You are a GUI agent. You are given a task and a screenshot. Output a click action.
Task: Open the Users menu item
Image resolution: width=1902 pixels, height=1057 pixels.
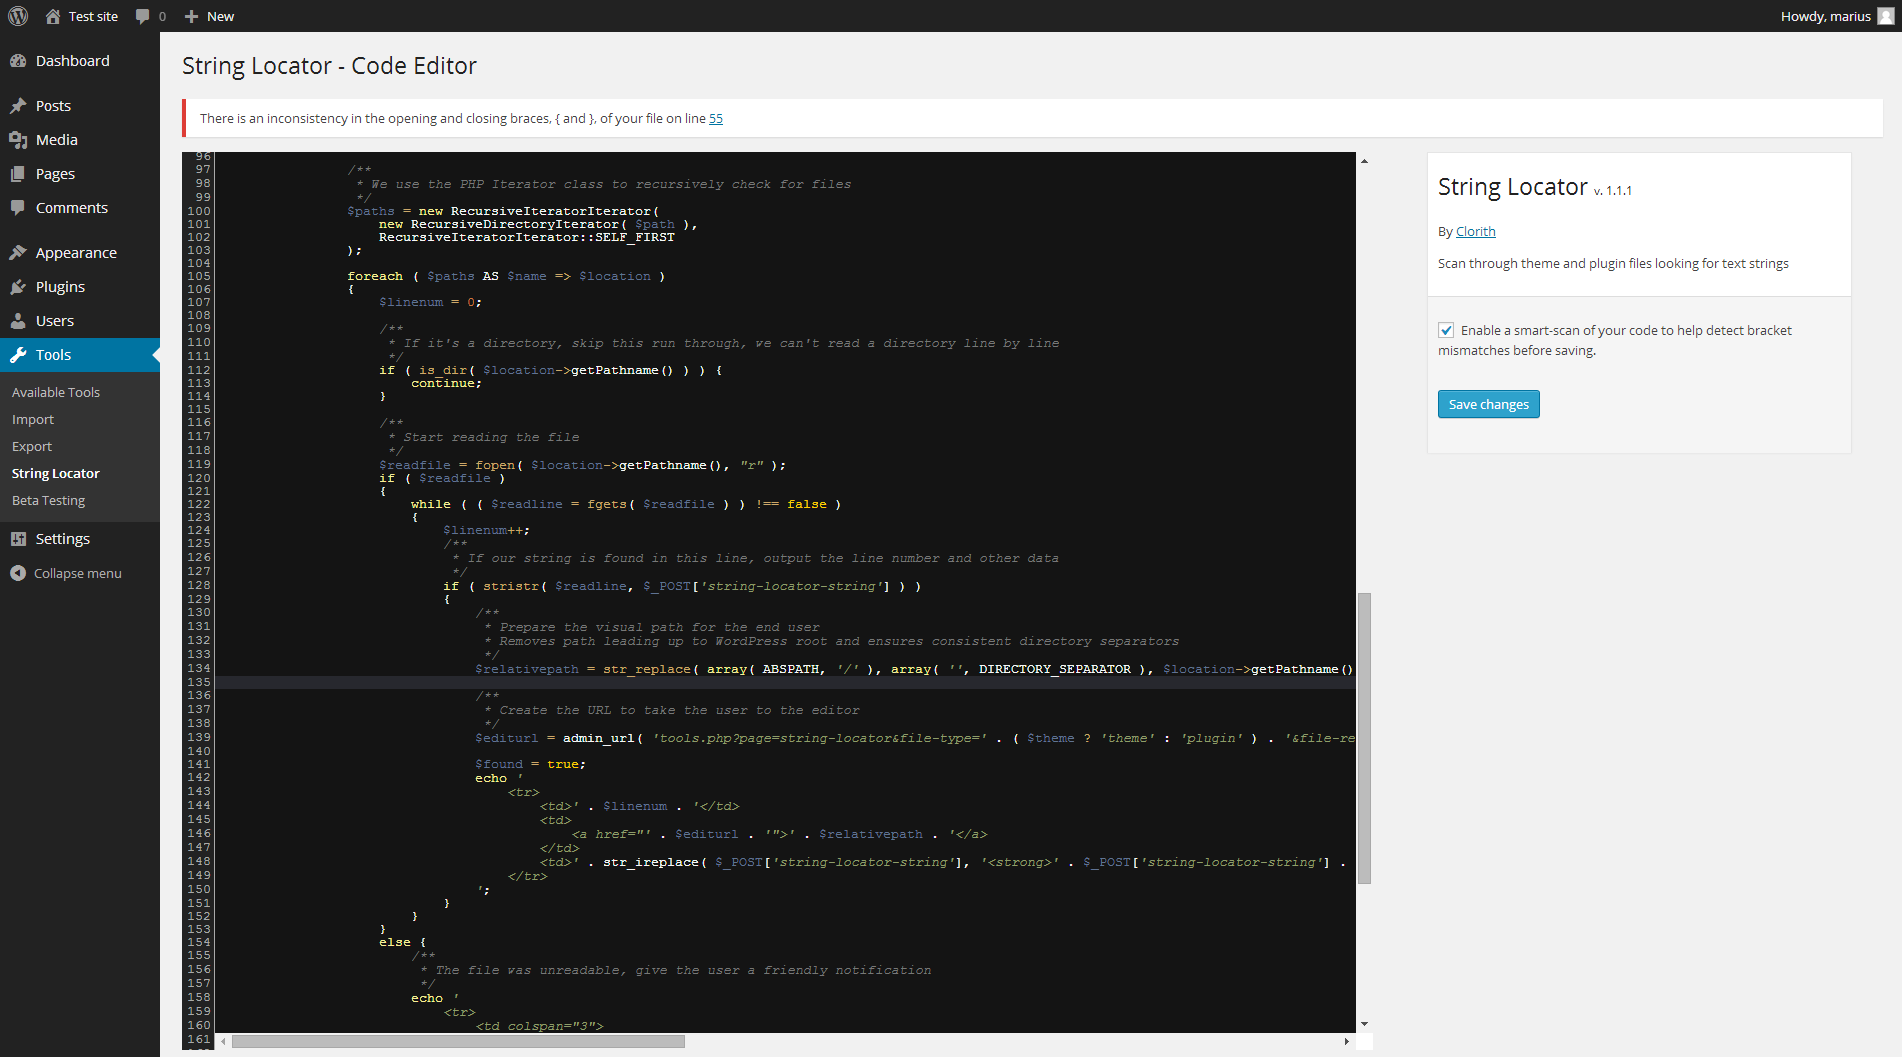[x=80, y=321]
